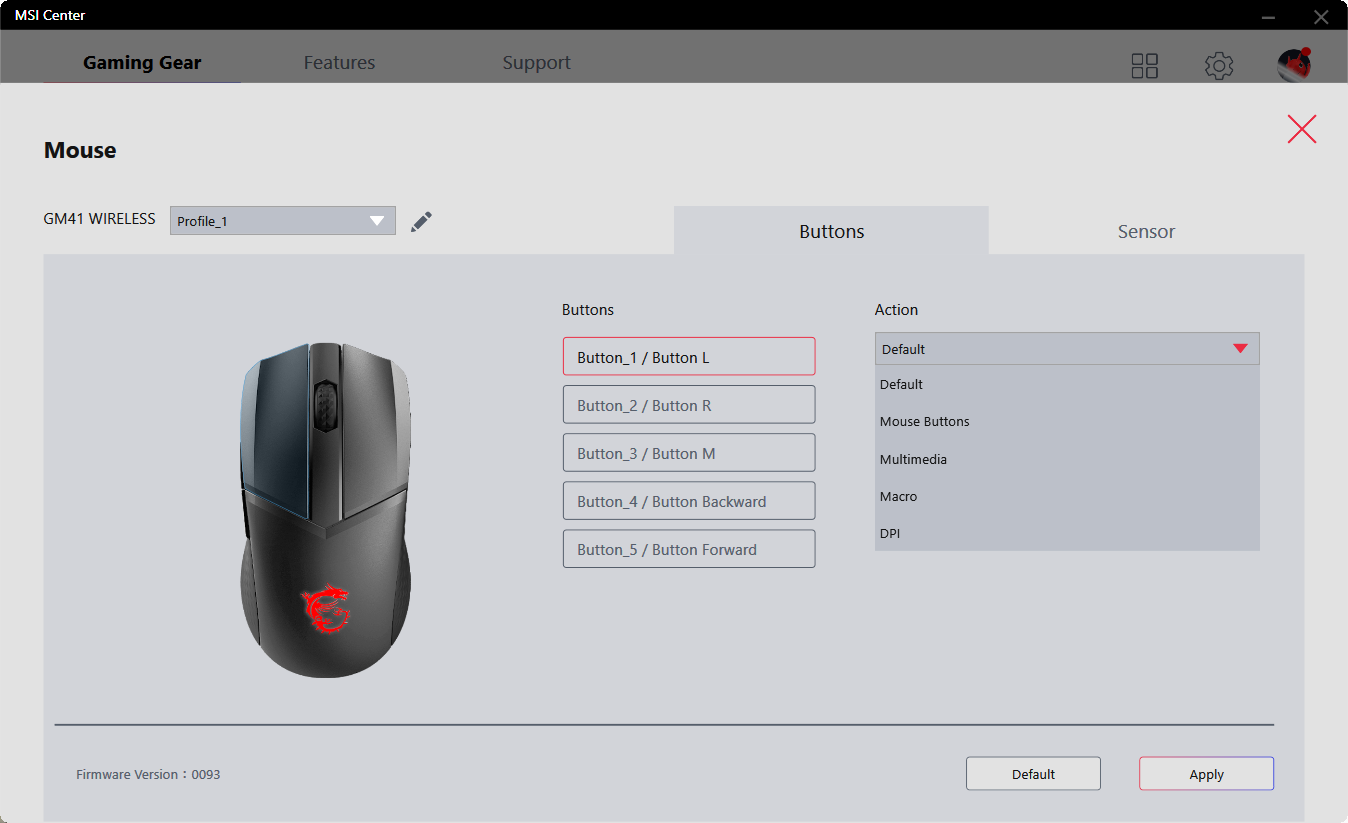This screenshot has height=823, width=1348.
Task: Open the Support tab
Action: pyautogui.click(x=536, y=62)
